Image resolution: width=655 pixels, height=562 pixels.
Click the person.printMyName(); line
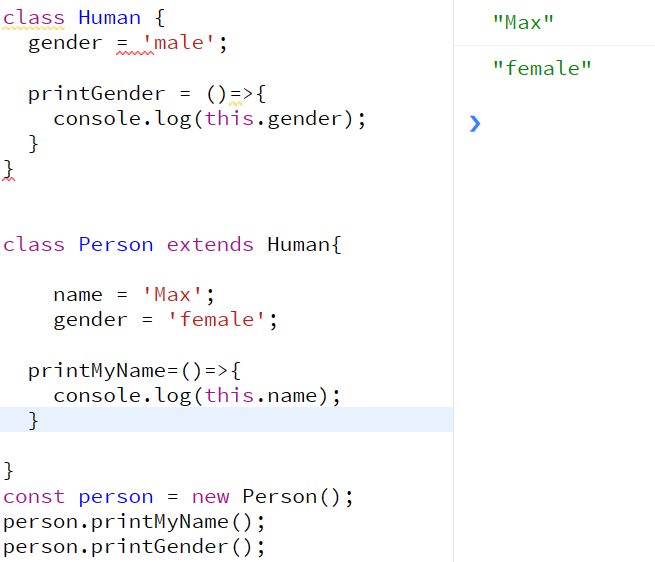pos(134,522)
